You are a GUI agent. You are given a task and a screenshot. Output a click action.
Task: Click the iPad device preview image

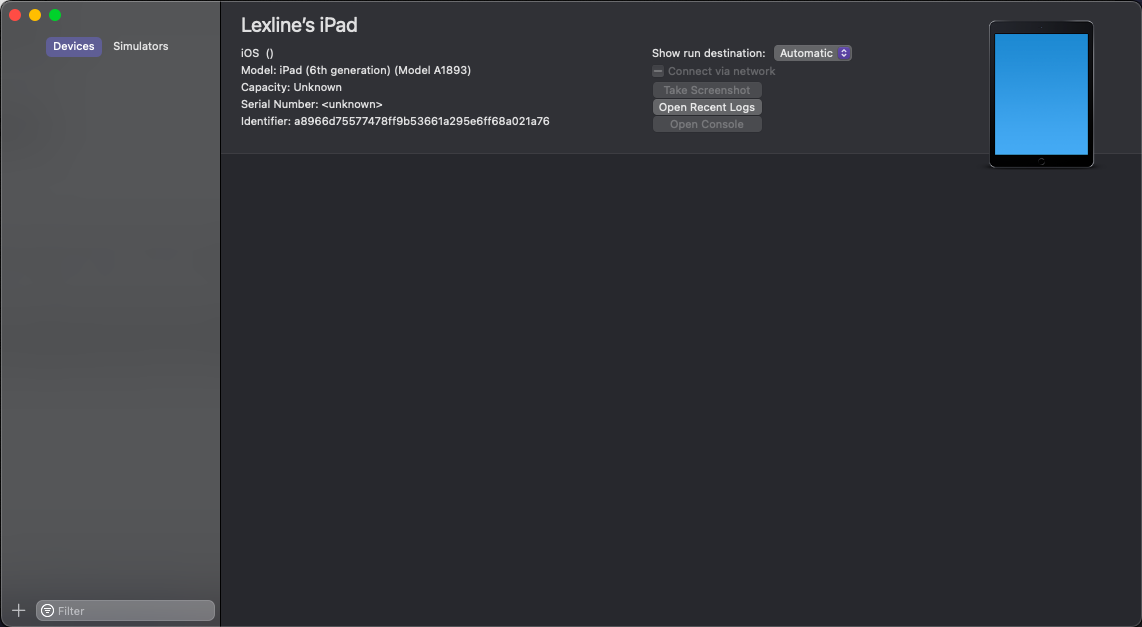[1041, 94]
